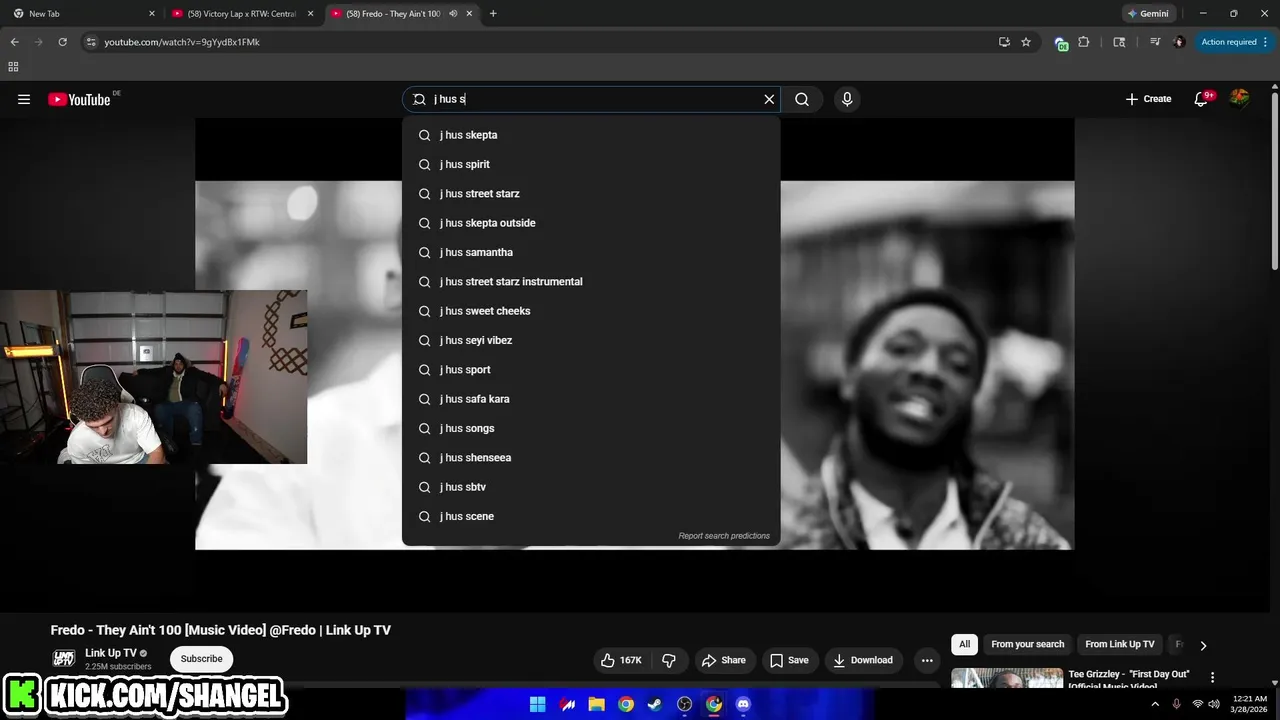Open the YouTube account avatar menu
This screenshot has height=720, width=1280.
(x=1239, y=98)
